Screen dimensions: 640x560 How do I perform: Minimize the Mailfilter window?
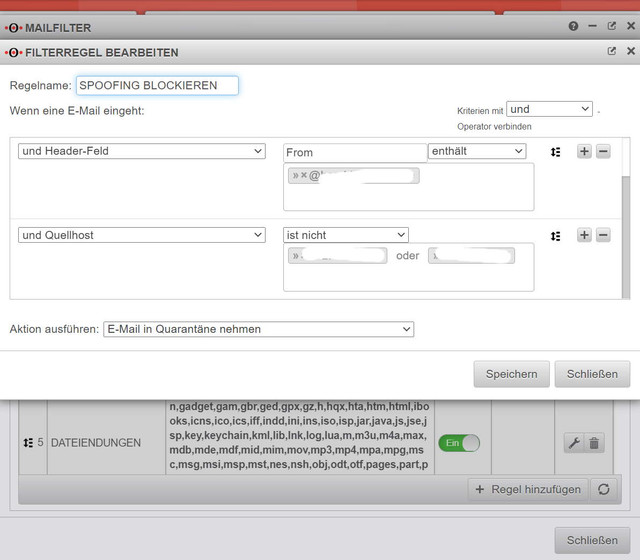(x=593, y=26)
